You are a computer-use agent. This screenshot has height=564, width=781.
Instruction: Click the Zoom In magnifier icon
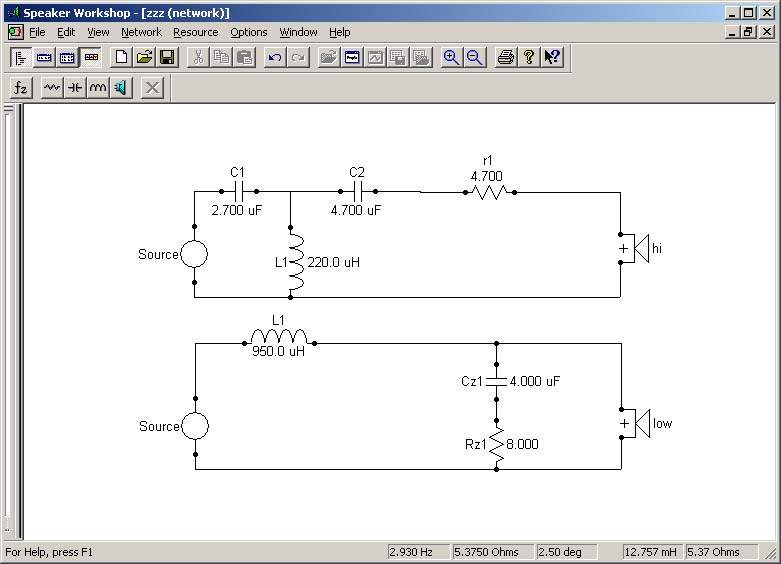pos(451,57)
